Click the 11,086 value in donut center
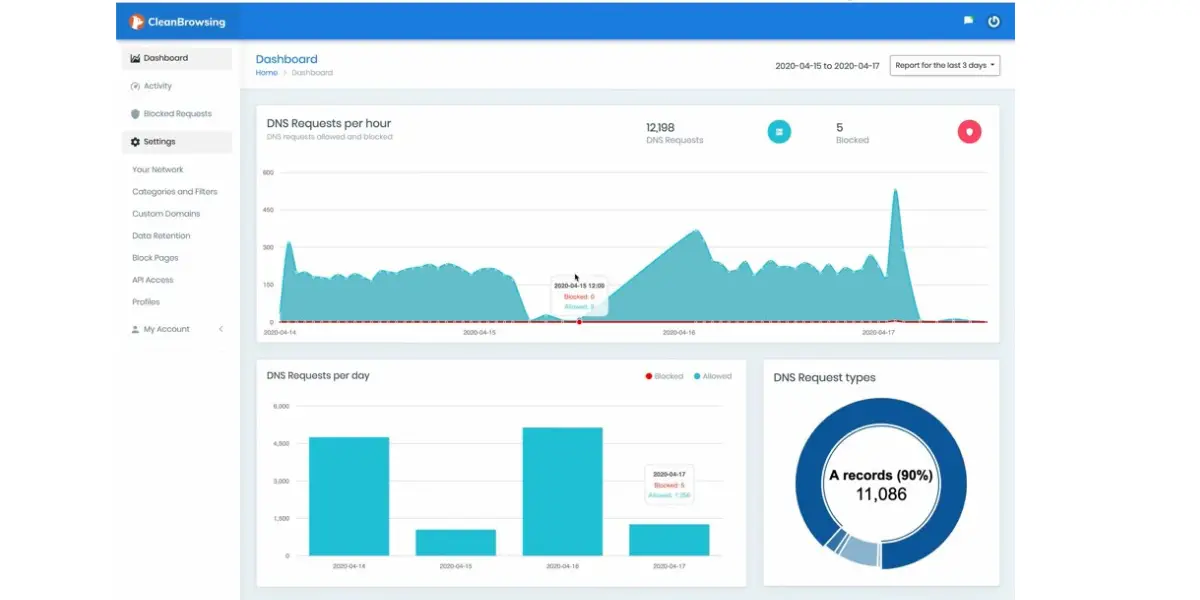This screenshot has height=600, width=1200. tap(881, 493)
